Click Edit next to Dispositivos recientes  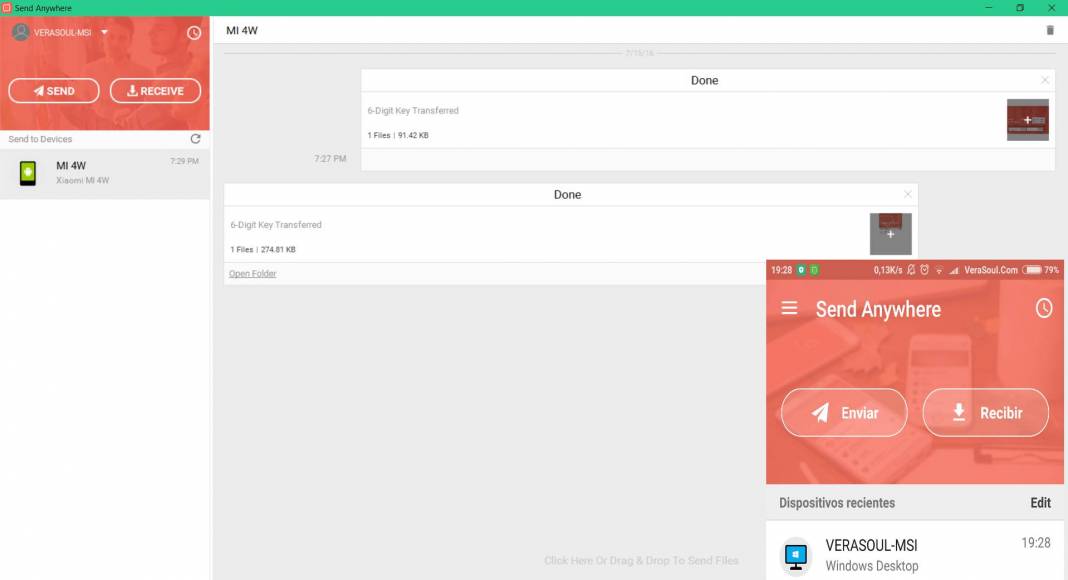point(1040,502)
